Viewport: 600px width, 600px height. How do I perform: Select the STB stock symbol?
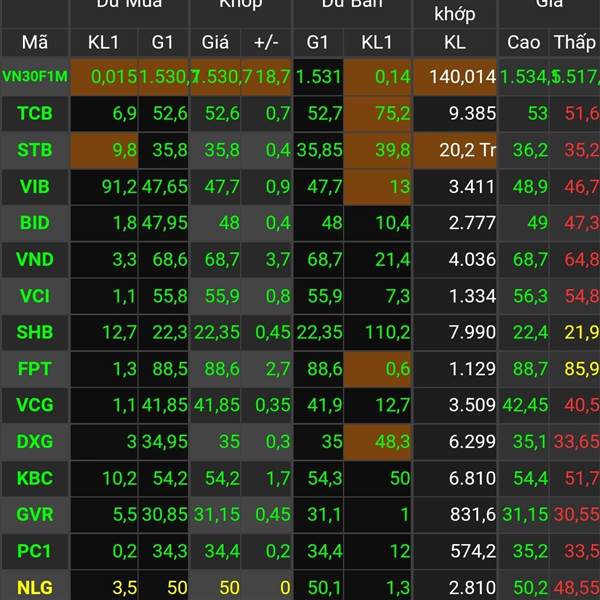(35, 150)
